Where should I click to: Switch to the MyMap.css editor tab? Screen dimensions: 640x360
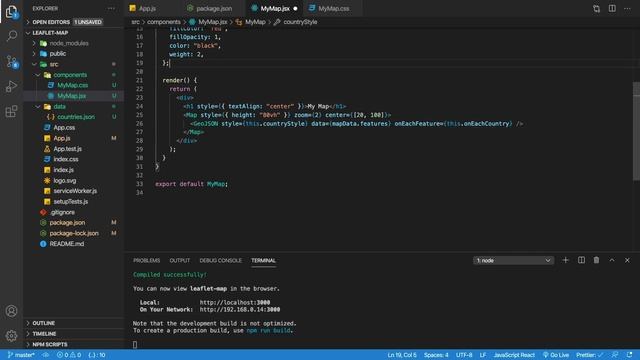point(333,8)
